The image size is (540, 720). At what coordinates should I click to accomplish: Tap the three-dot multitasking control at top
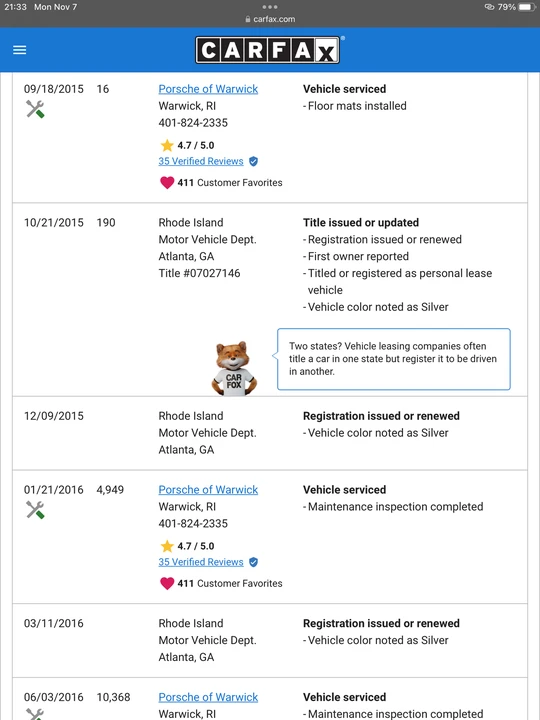[x=270, y=7]
